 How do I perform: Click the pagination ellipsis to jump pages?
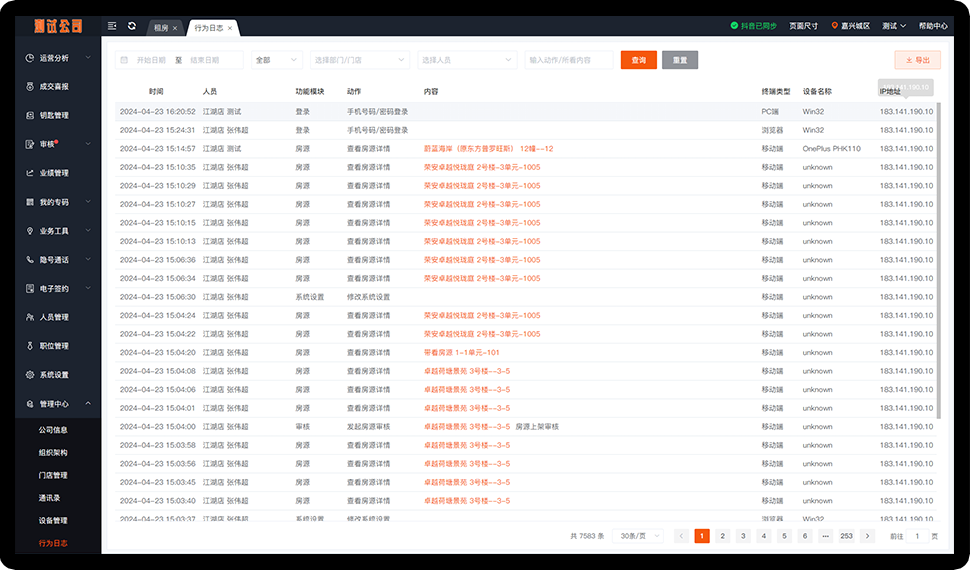point(825,536)
